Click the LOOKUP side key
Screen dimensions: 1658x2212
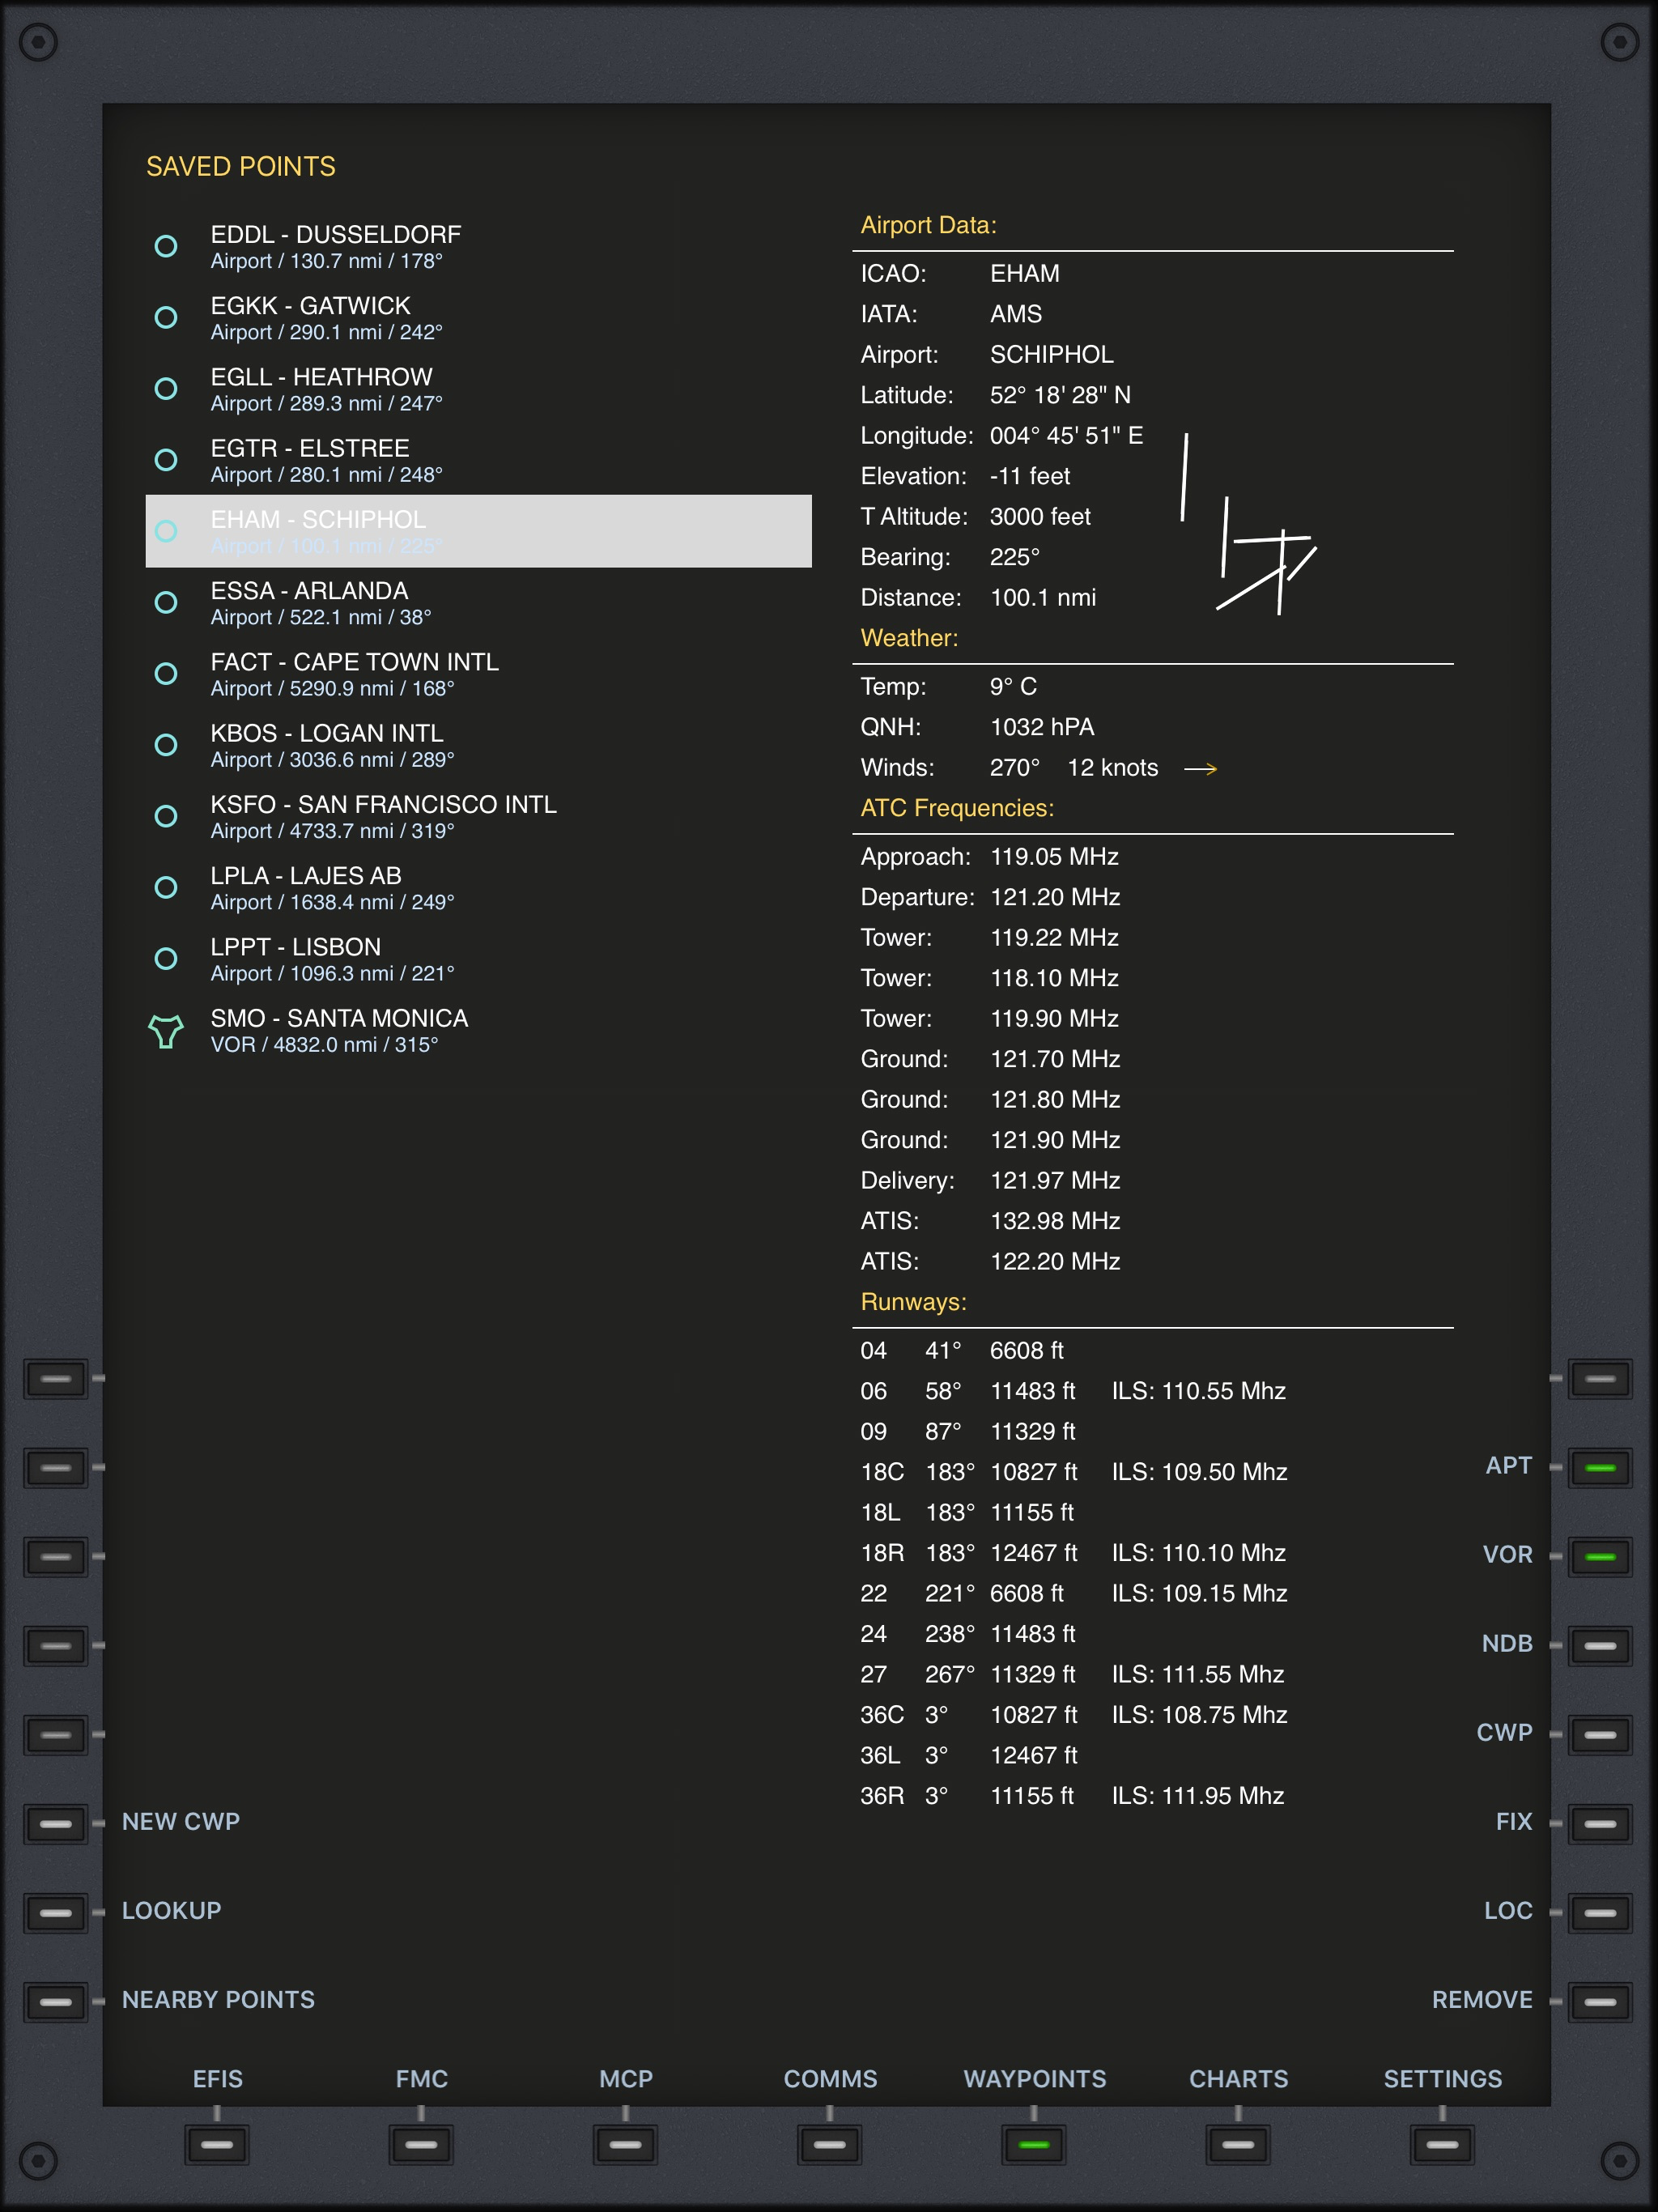click(x=56, y=1912)
